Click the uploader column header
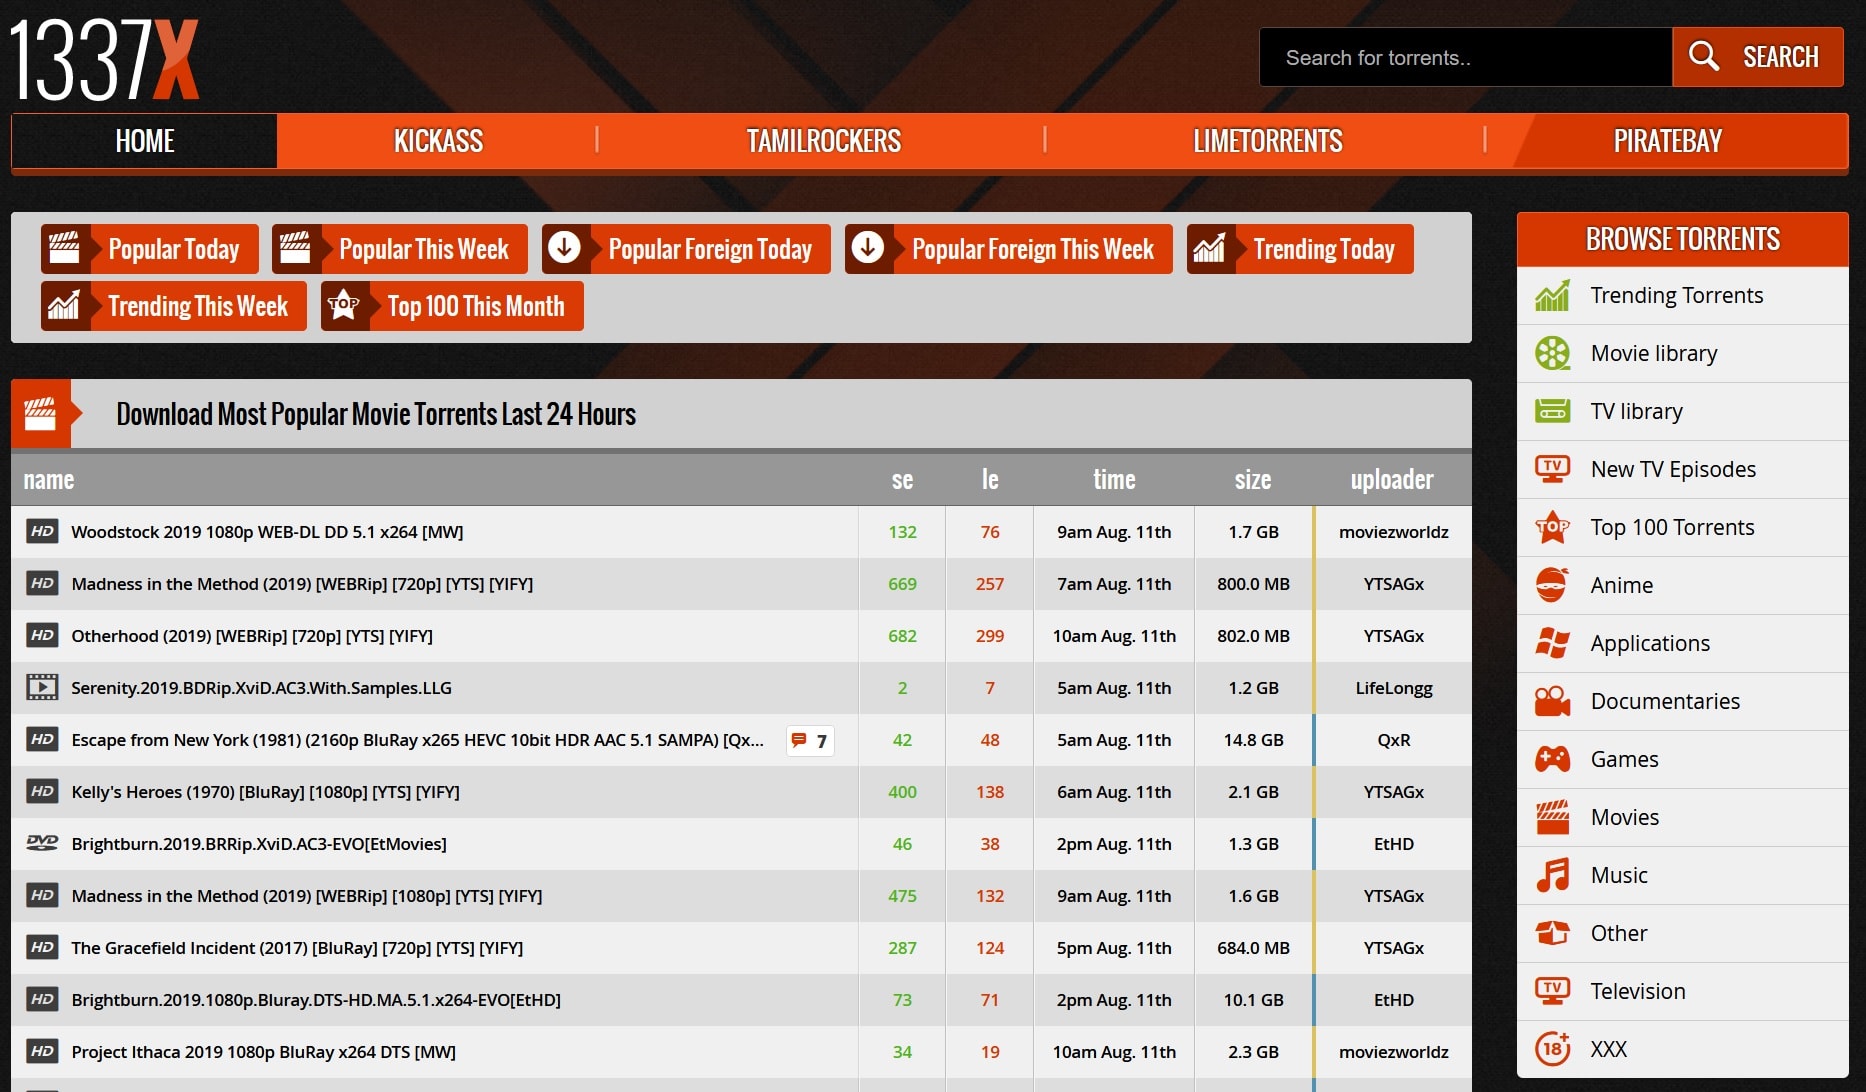Image resolution: width=1866 pixels, height=1092 pixels. (1391, 480)
